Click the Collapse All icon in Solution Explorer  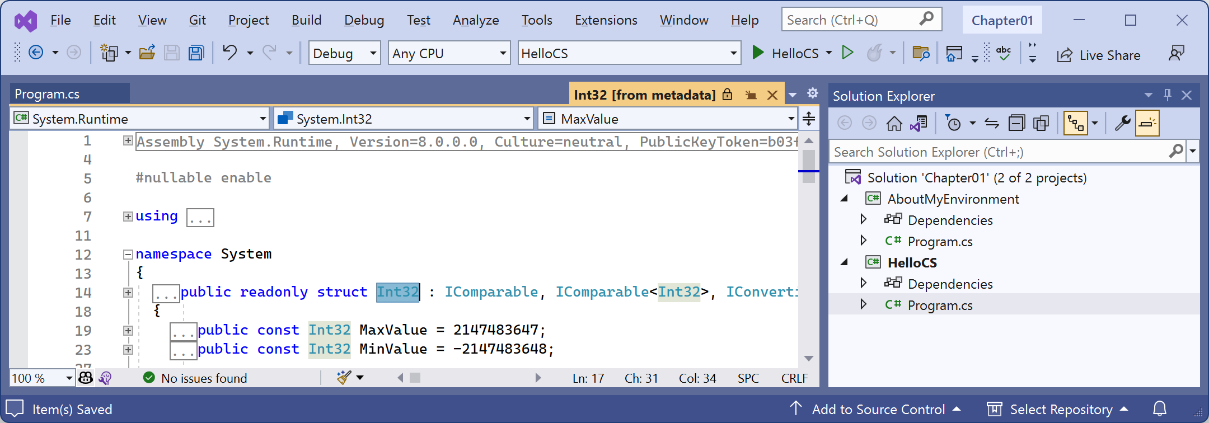tap(1017, 123)
